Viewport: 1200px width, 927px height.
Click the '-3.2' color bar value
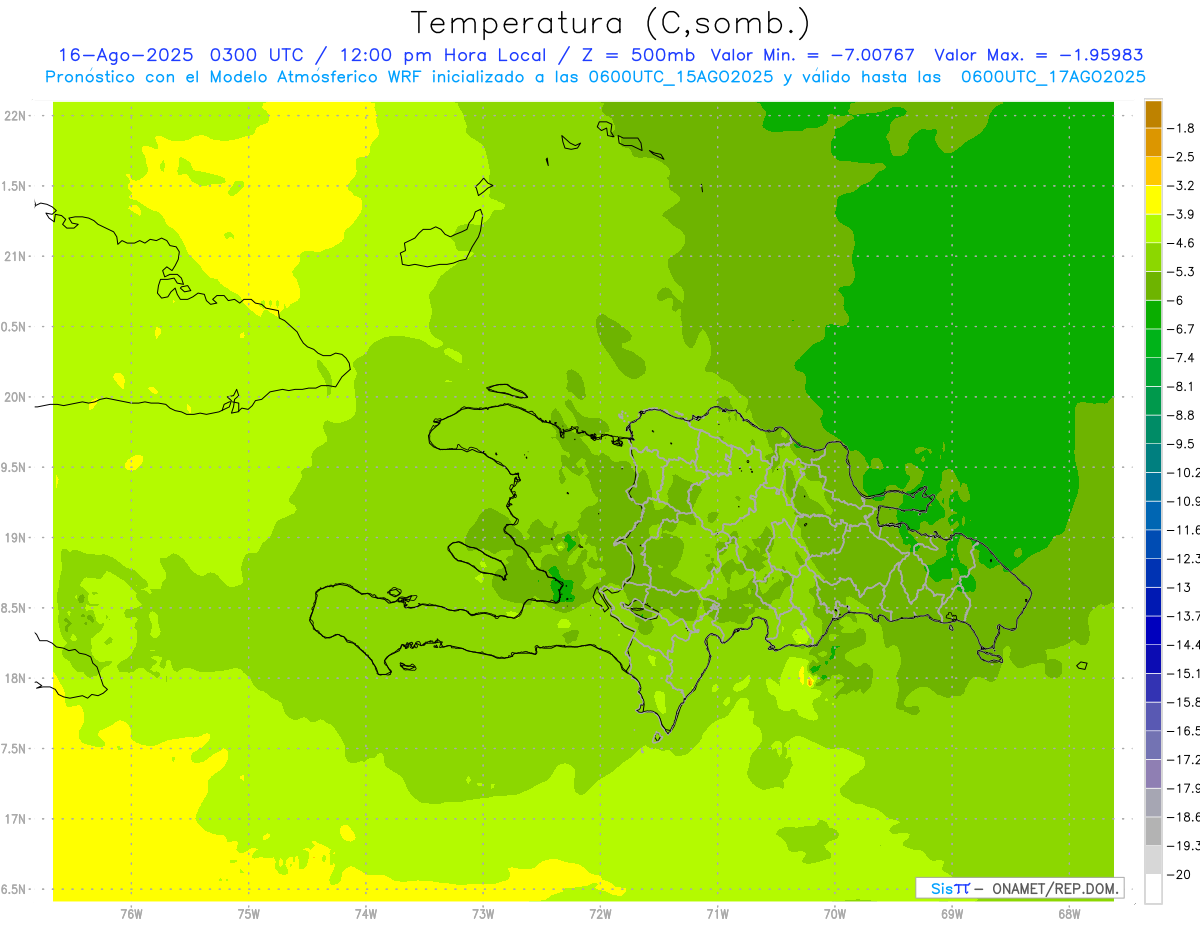tap(1182, 186)
